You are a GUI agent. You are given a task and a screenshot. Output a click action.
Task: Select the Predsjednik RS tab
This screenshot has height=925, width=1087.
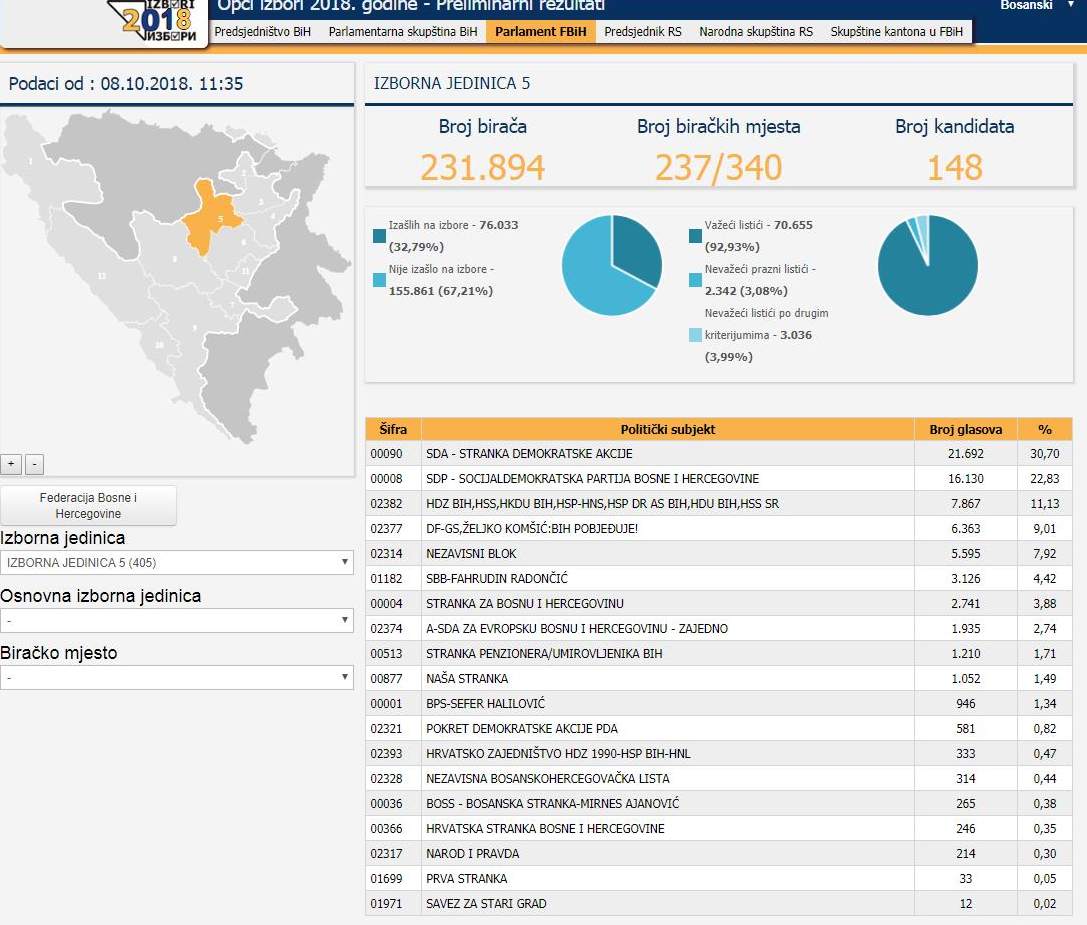point(643,32)
